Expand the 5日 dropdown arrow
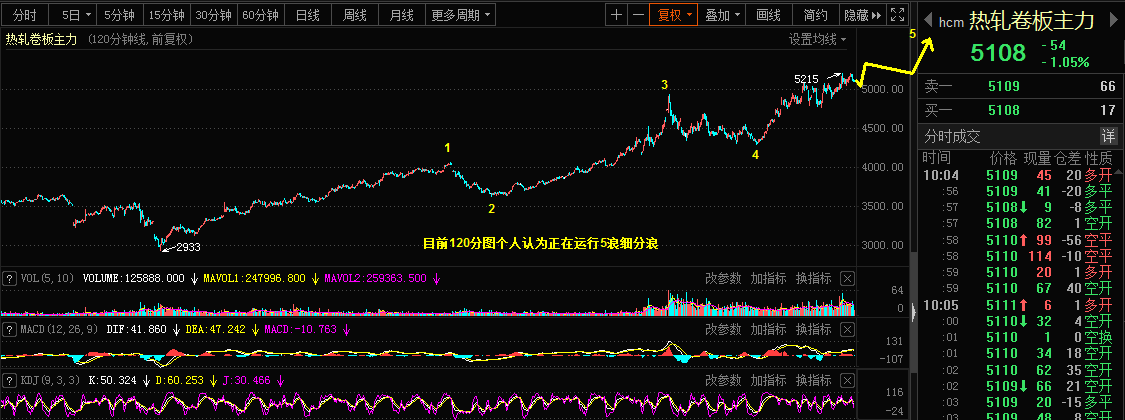 pos(88,15)
